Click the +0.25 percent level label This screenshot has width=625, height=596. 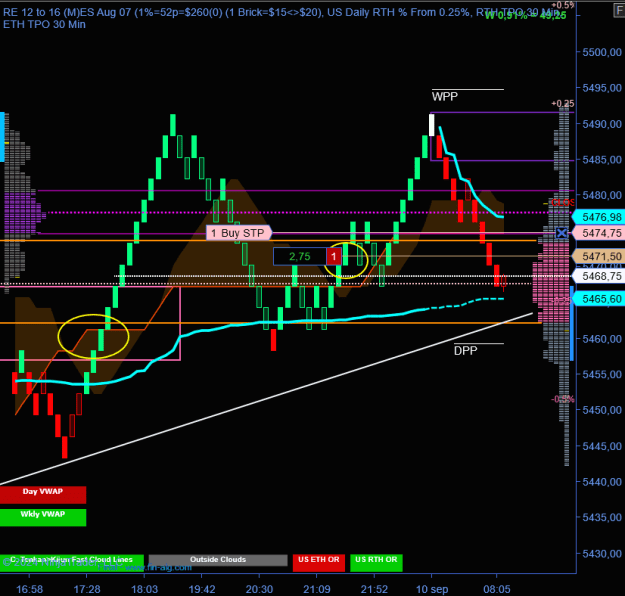[563, 104]
